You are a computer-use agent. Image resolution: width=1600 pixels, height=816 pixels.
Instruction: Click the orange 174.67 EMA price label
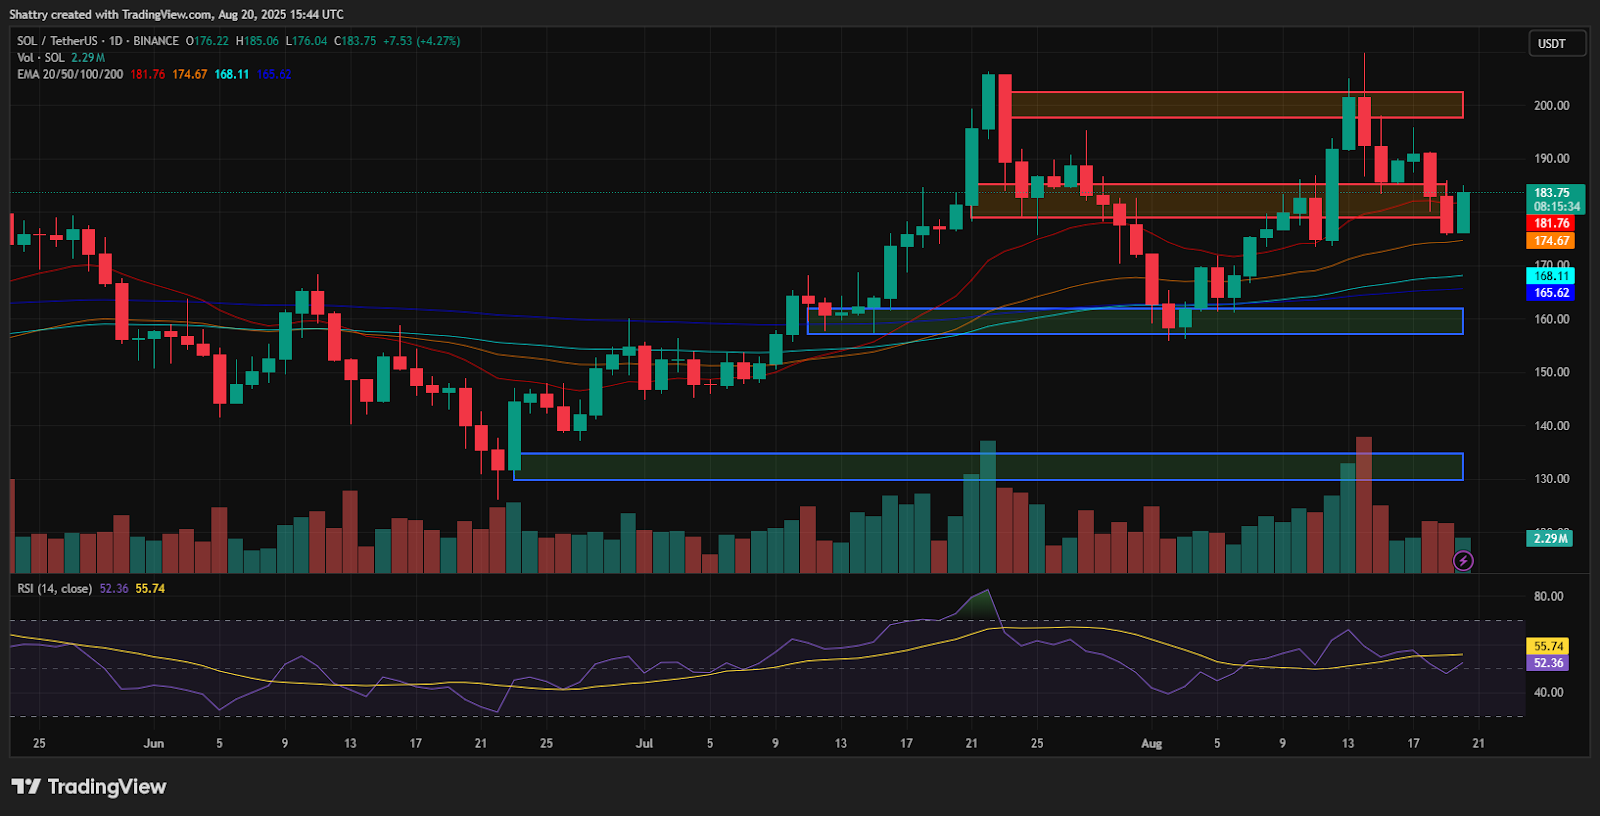(1551, 241)
